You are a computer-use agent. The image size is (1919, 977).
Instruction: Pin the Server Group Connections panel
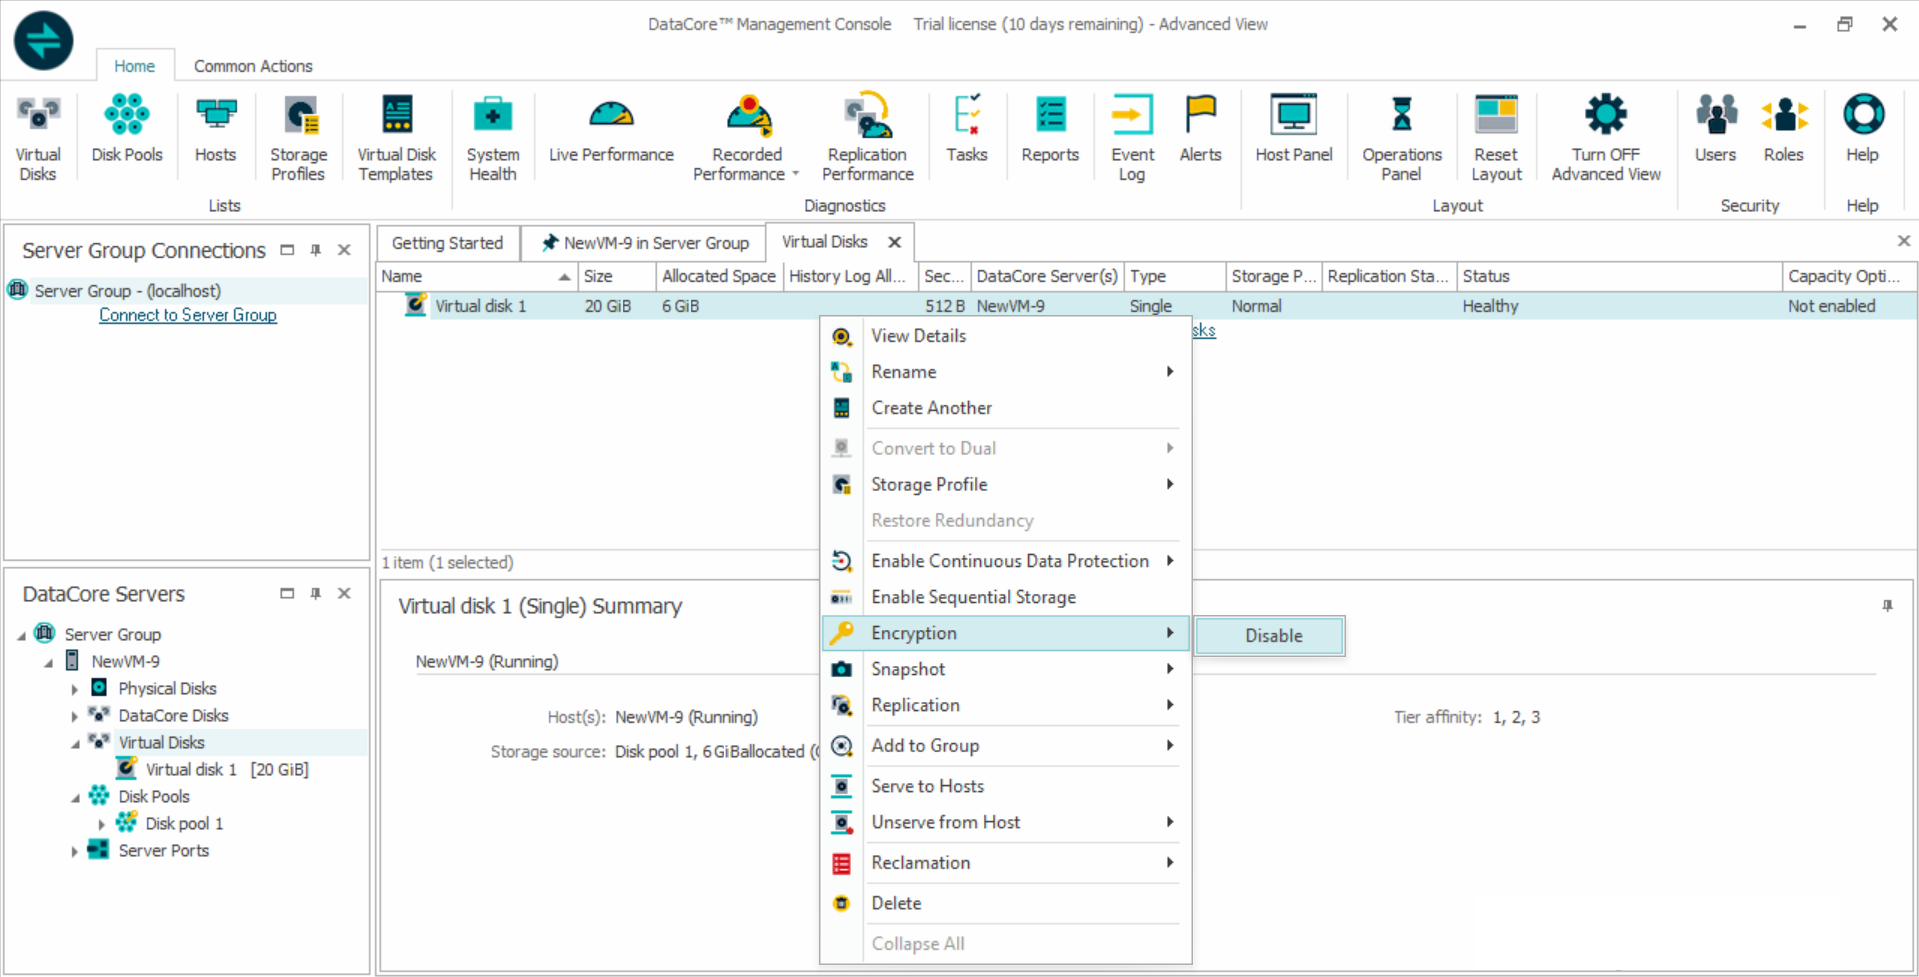316,250
